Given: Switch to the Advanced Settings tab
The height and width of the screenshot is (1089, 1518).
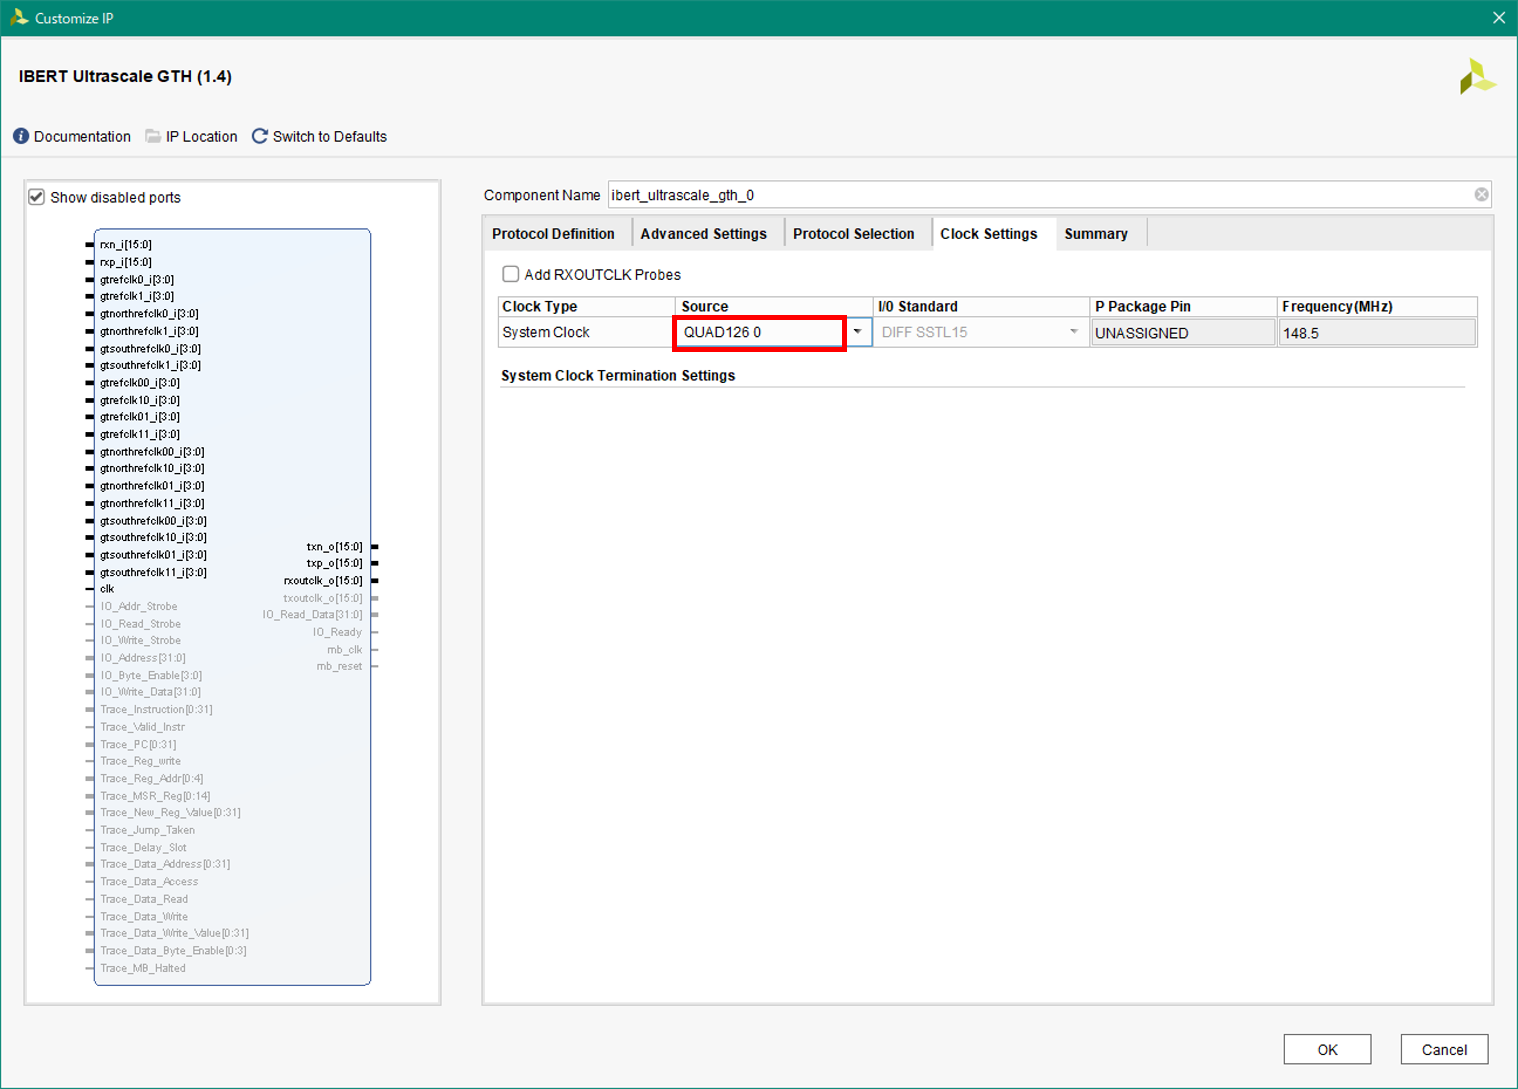Looking at the screenshot, I should (703, 234).
